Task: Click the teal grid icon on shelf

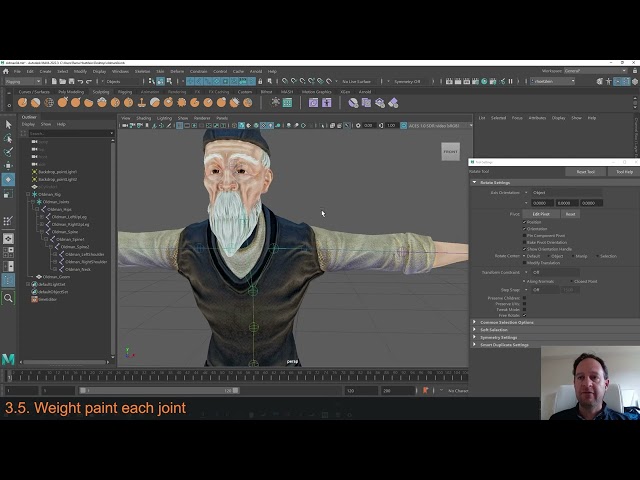Action: click(x=287, y=103)
